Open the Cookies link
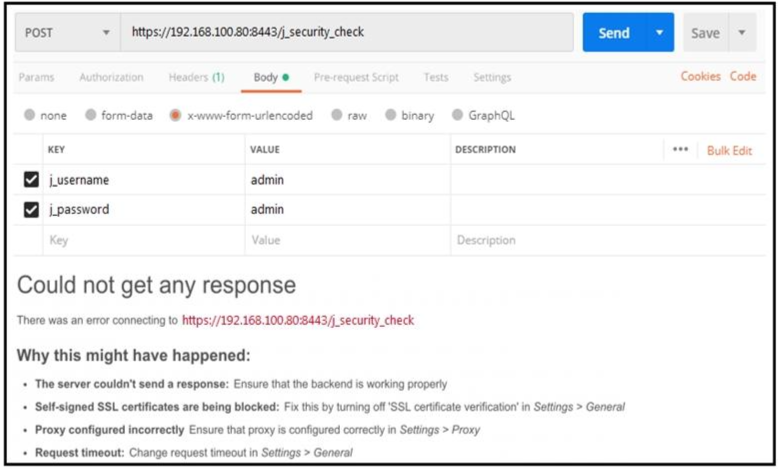 [700, 76]
